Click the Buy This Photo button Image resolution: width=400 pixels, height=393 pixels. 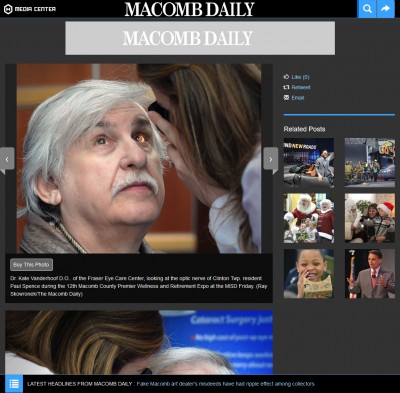click(31, 265)
